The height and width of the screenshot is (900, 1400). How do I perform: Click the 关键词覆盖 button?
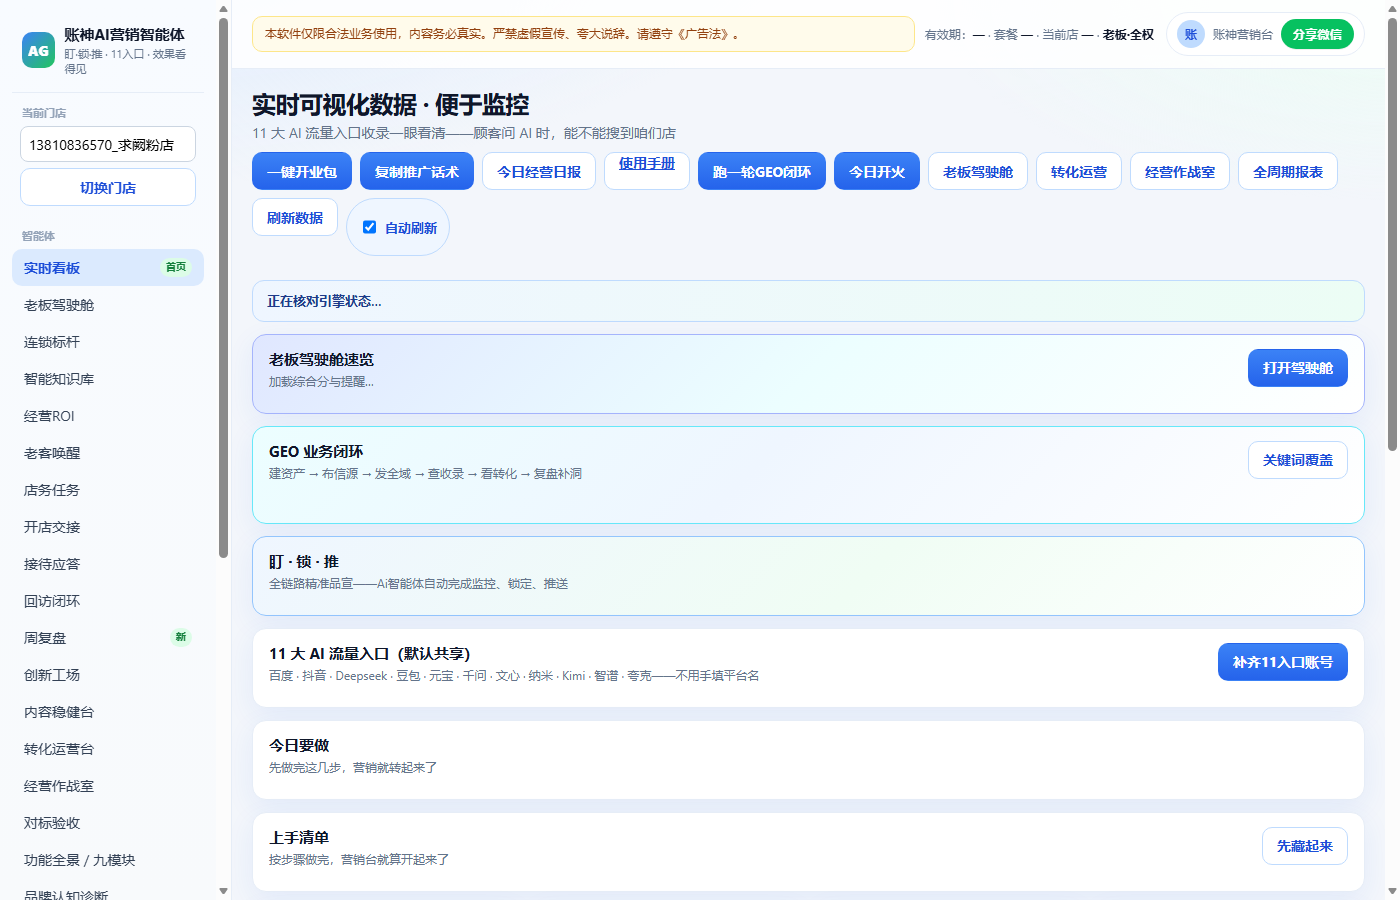[x=1298, y=460]
